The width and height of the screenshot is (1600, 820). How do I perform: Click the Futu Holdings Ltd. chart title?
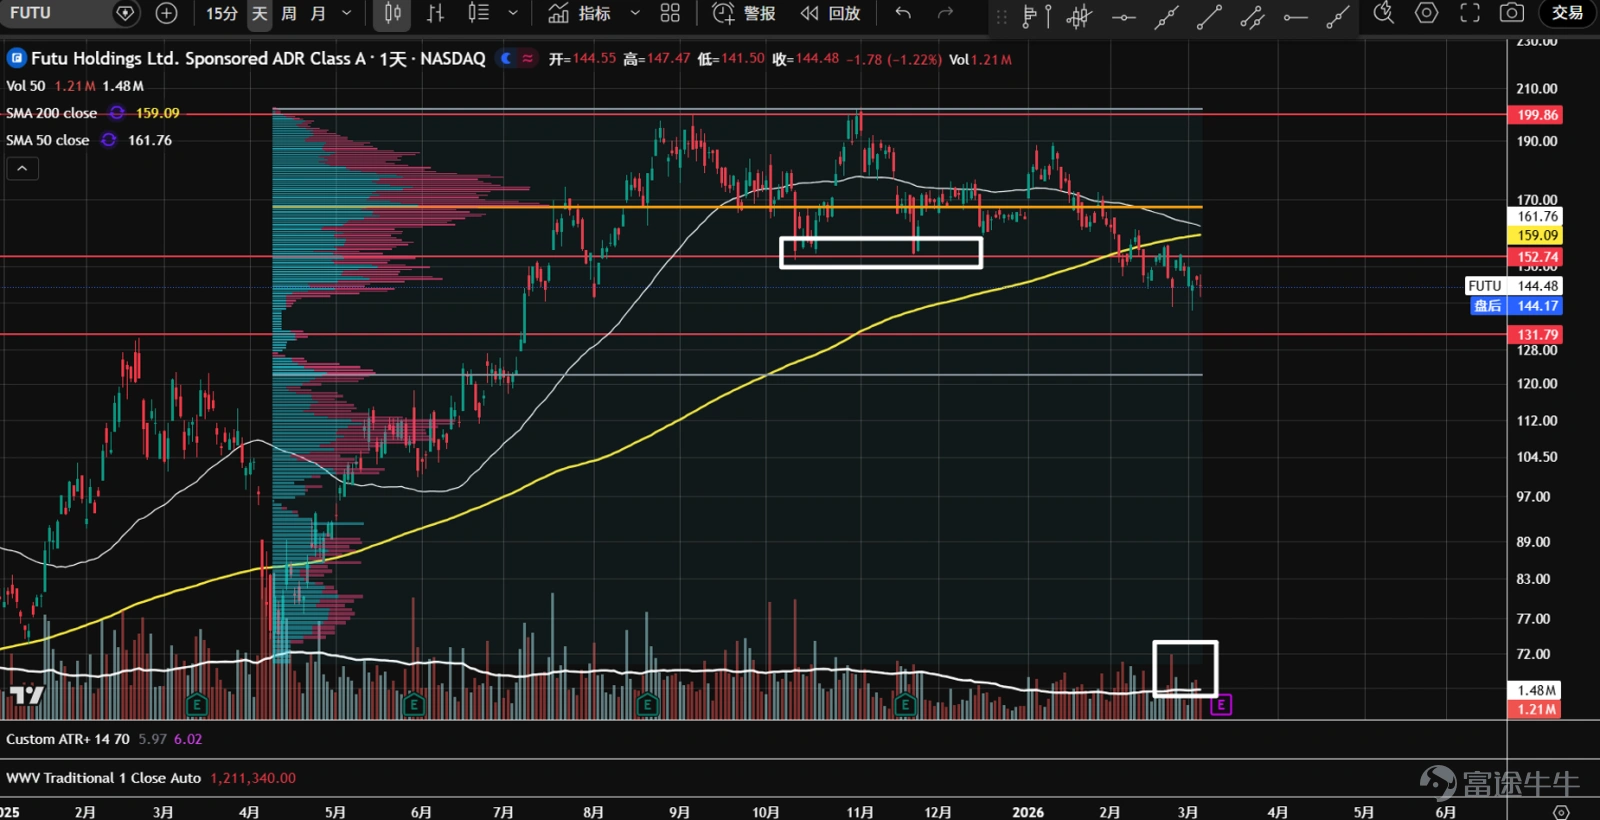coord(258,58)
